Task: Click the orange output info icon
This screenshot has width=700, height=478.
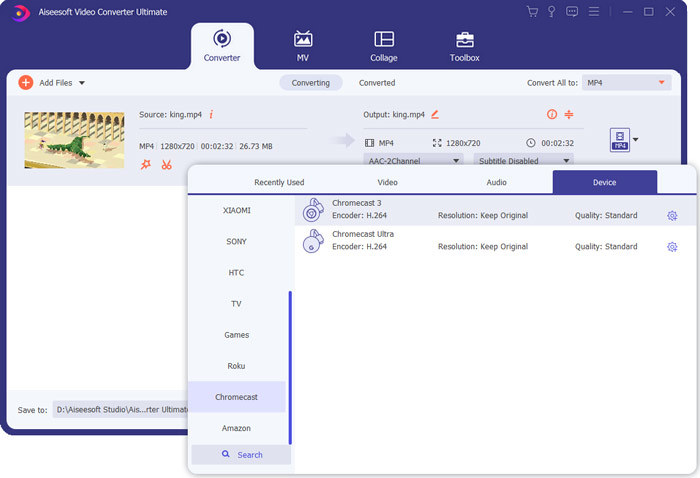Action: click(x=552, y=114)
